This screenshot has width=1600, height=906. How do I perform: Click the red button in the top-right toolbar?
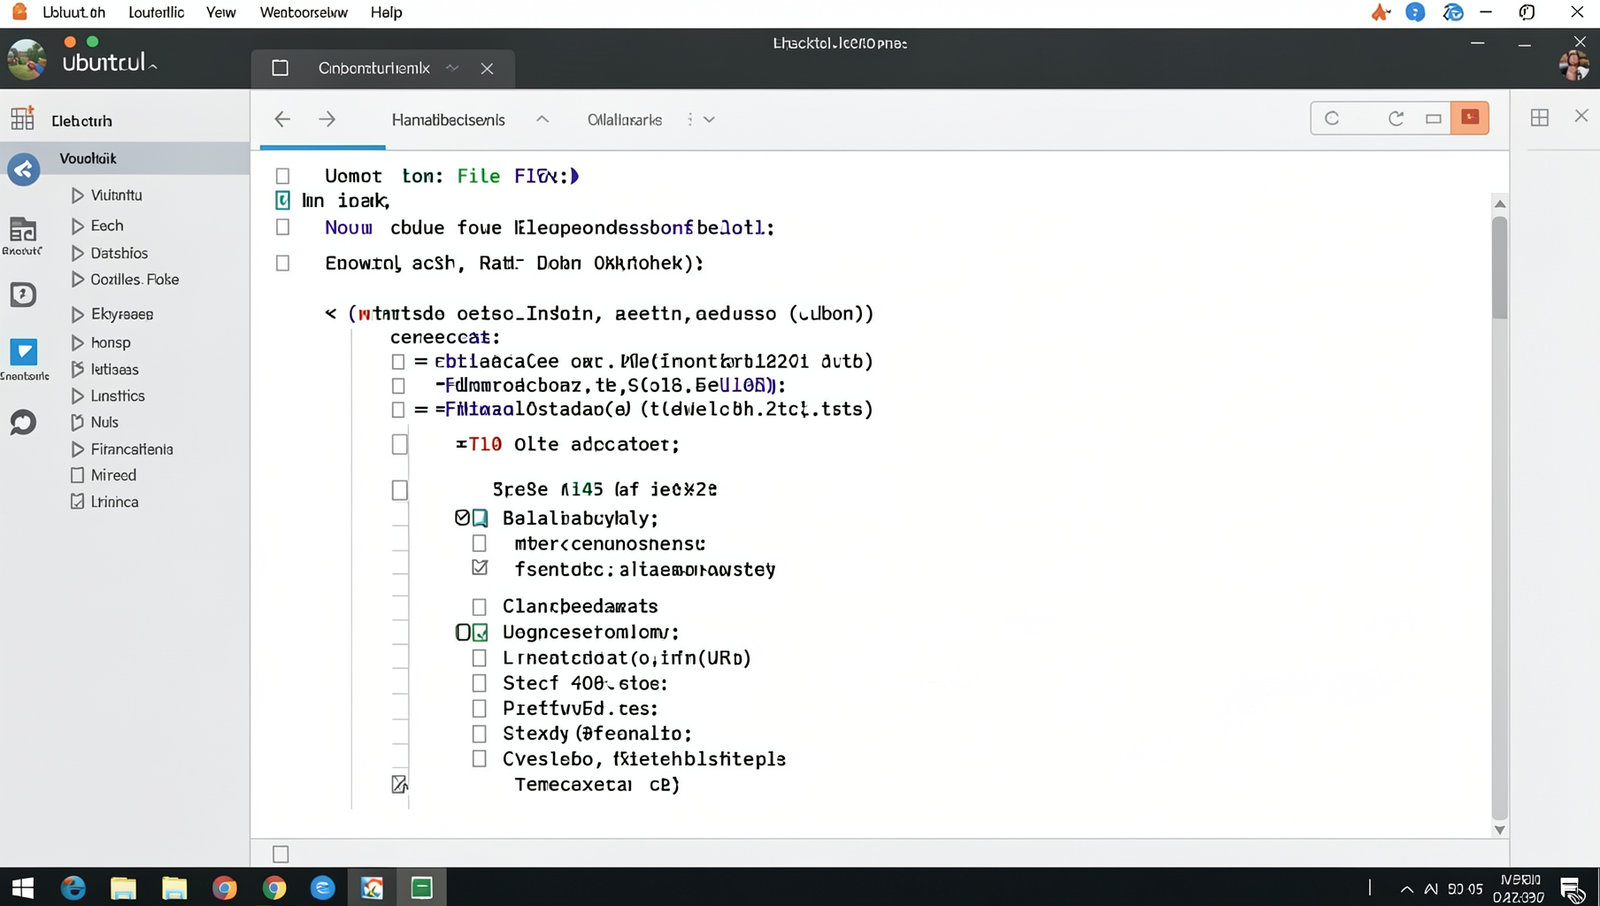(x=1470, y=118)
